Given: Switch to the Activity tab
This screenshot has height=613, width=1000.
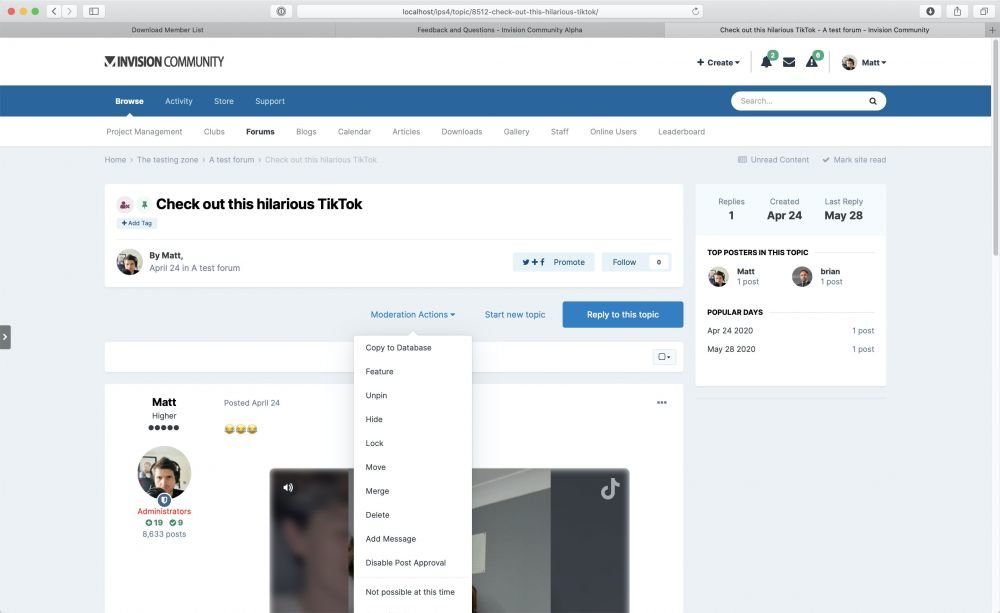Looking at the screenshot, I should [179, 101].
